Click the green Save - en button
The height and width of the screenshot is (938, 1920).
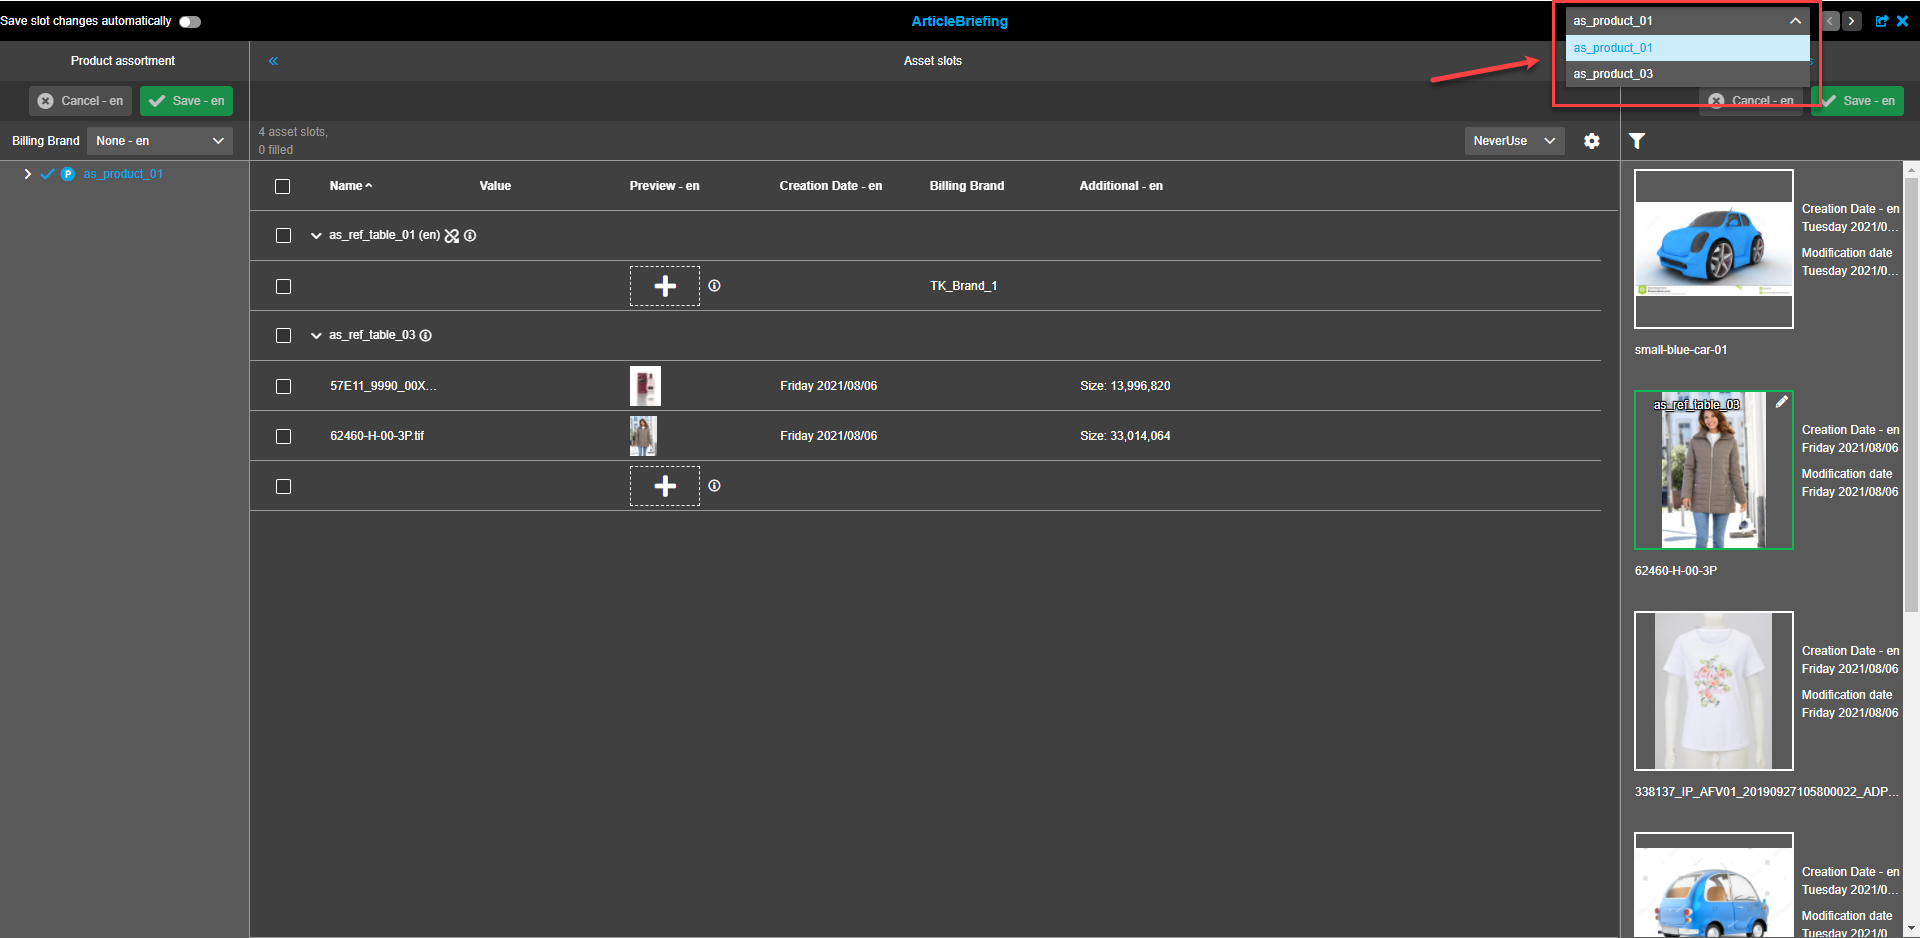(x=1856, y=100)
